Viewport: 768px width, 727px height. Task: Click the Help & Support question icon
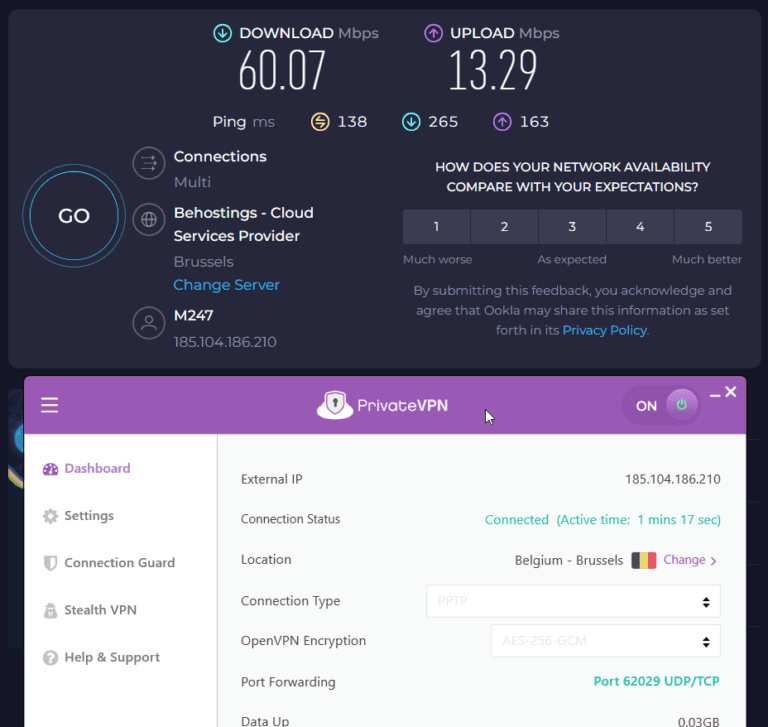[50, 658]
